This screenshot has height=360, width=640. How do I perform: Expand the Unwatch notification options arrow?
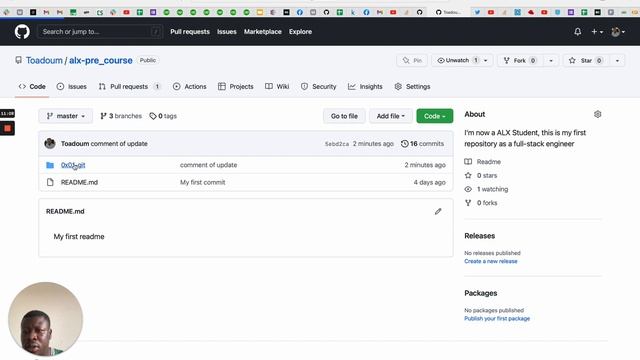pos(486,60)
